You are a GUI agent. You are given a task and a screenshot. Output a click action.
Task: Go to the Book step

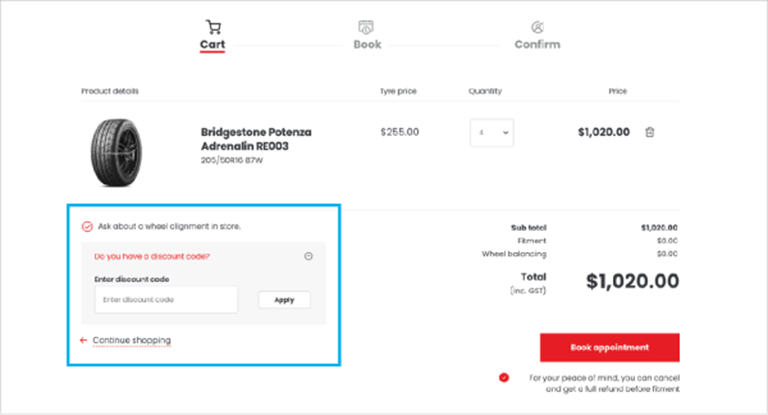367,44
